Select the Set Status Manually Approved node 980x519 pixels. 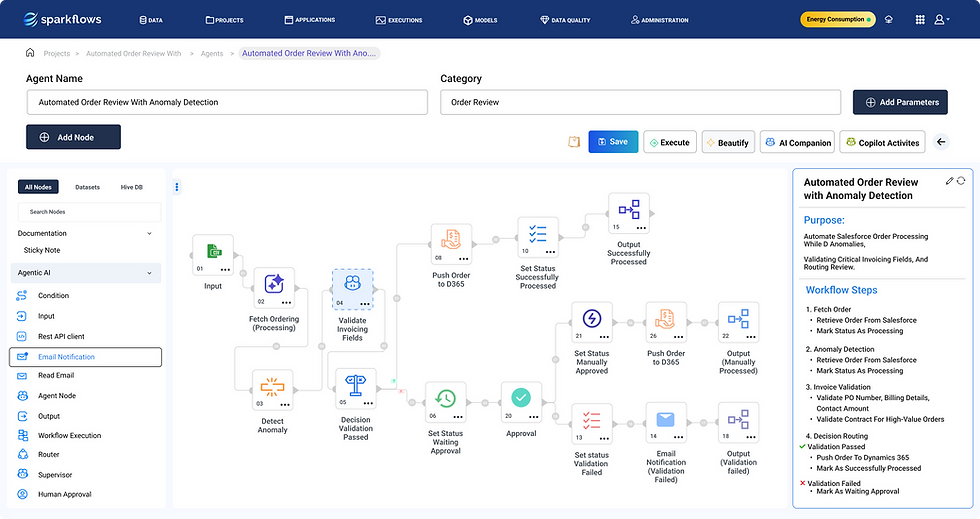(592, 322)
